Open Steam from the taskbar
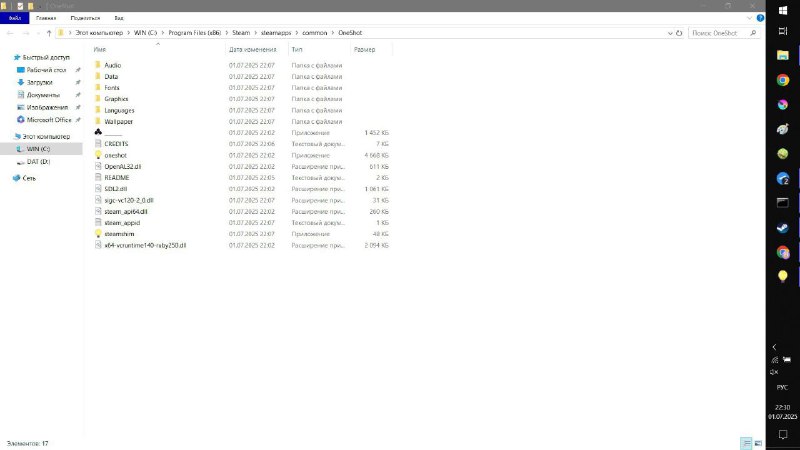This screenshot has height=450, width=800. click(783, 228)
